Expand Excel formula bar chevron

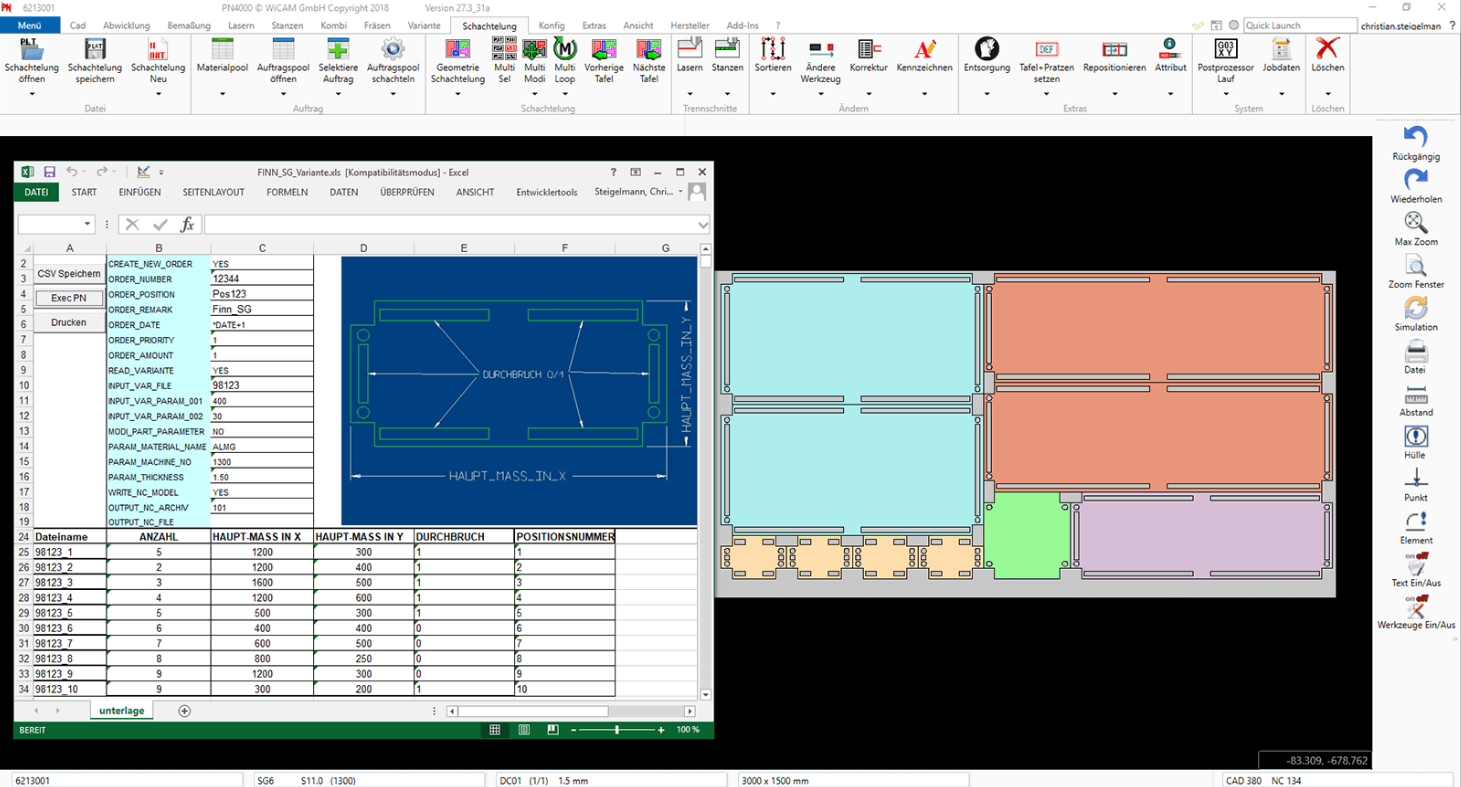703,225
